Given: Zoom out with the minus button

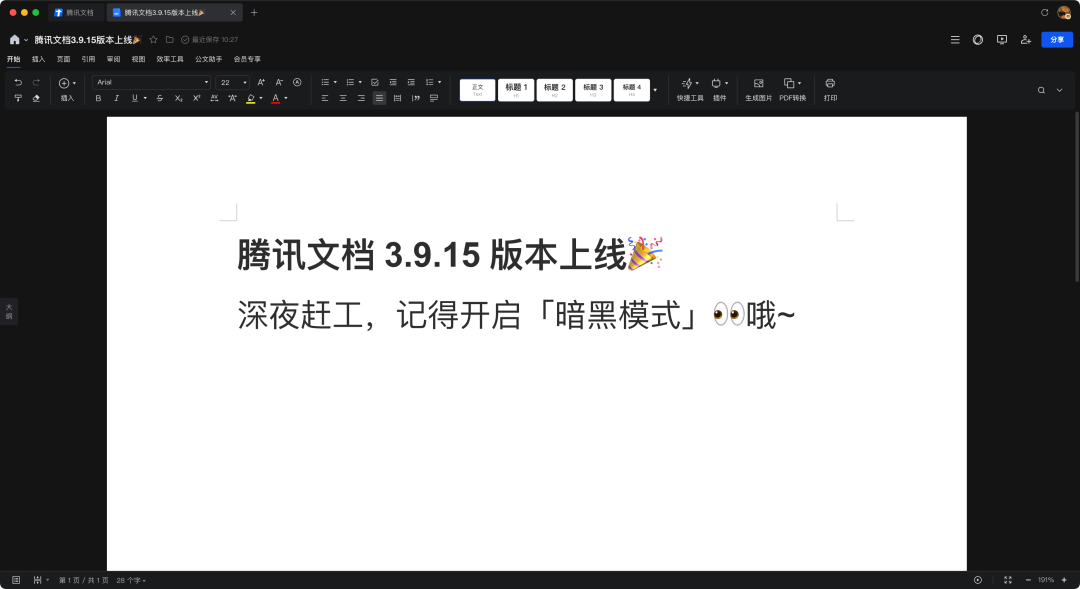Looking at the screenshot, I should (x=1028, y=580).
